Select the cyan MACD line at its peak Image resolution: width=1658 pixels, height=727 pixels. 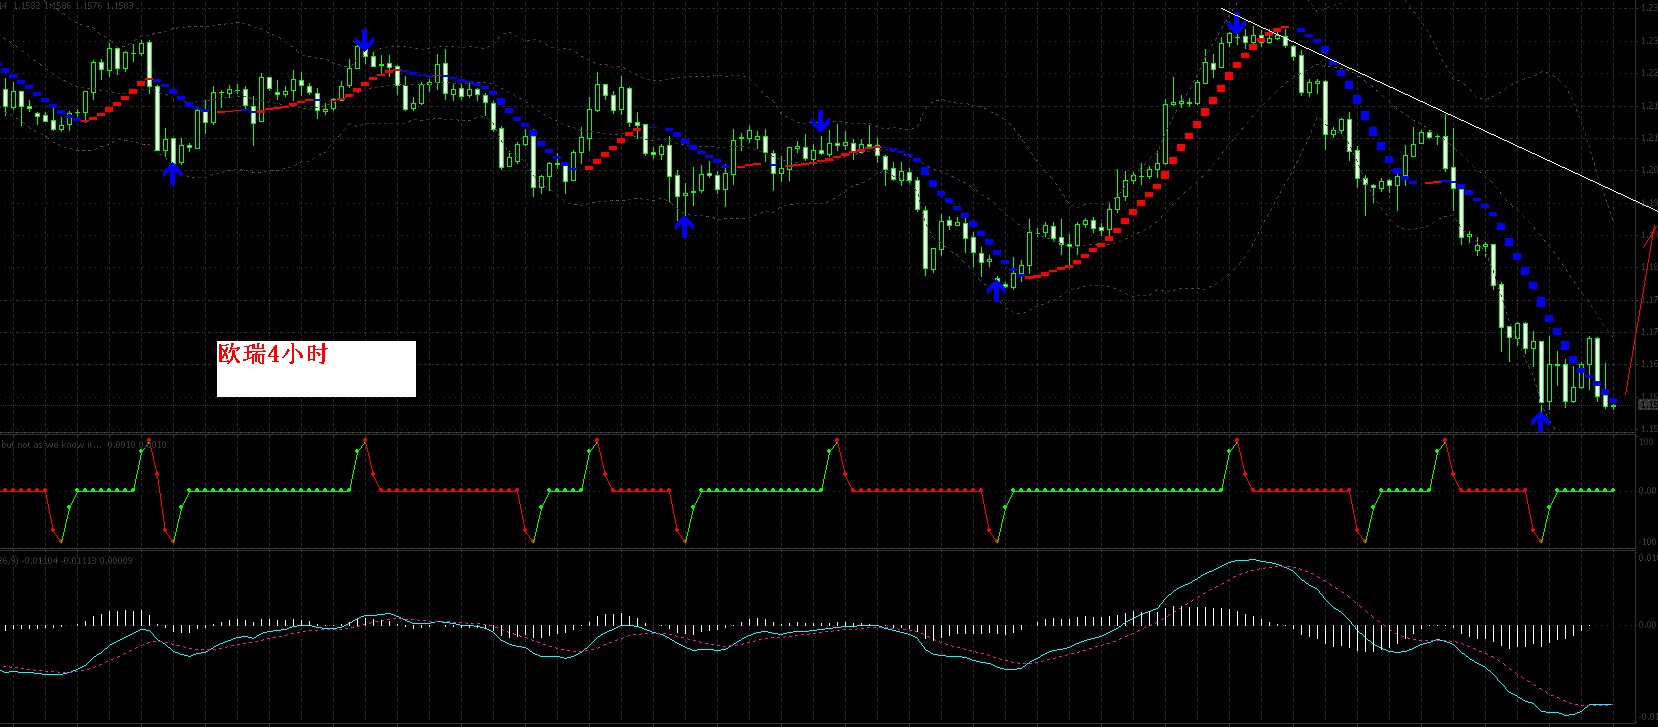pyautogui.click(x=1250, y=560)
